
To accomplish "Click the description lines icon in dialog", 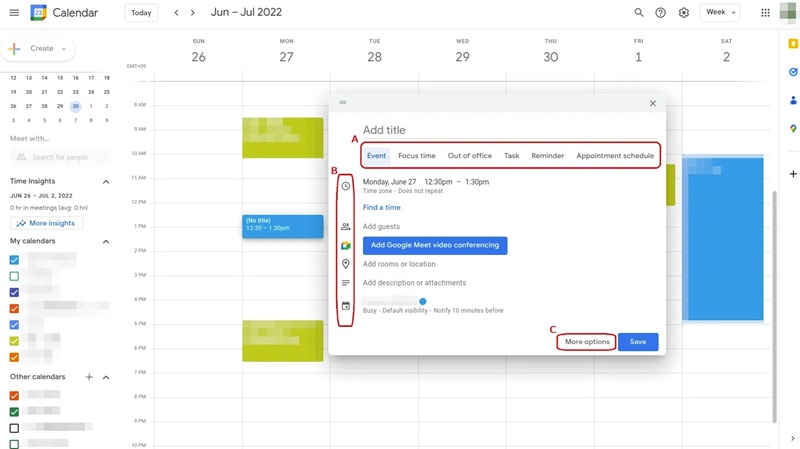I will click(x=345, y=283).
